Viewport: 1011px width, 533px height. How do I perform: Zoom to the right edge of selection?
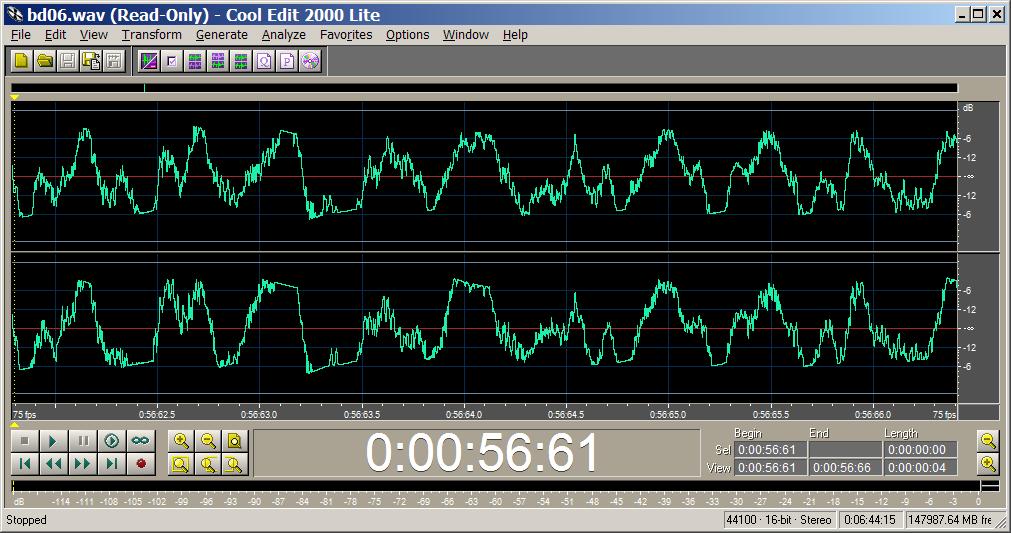235,463
